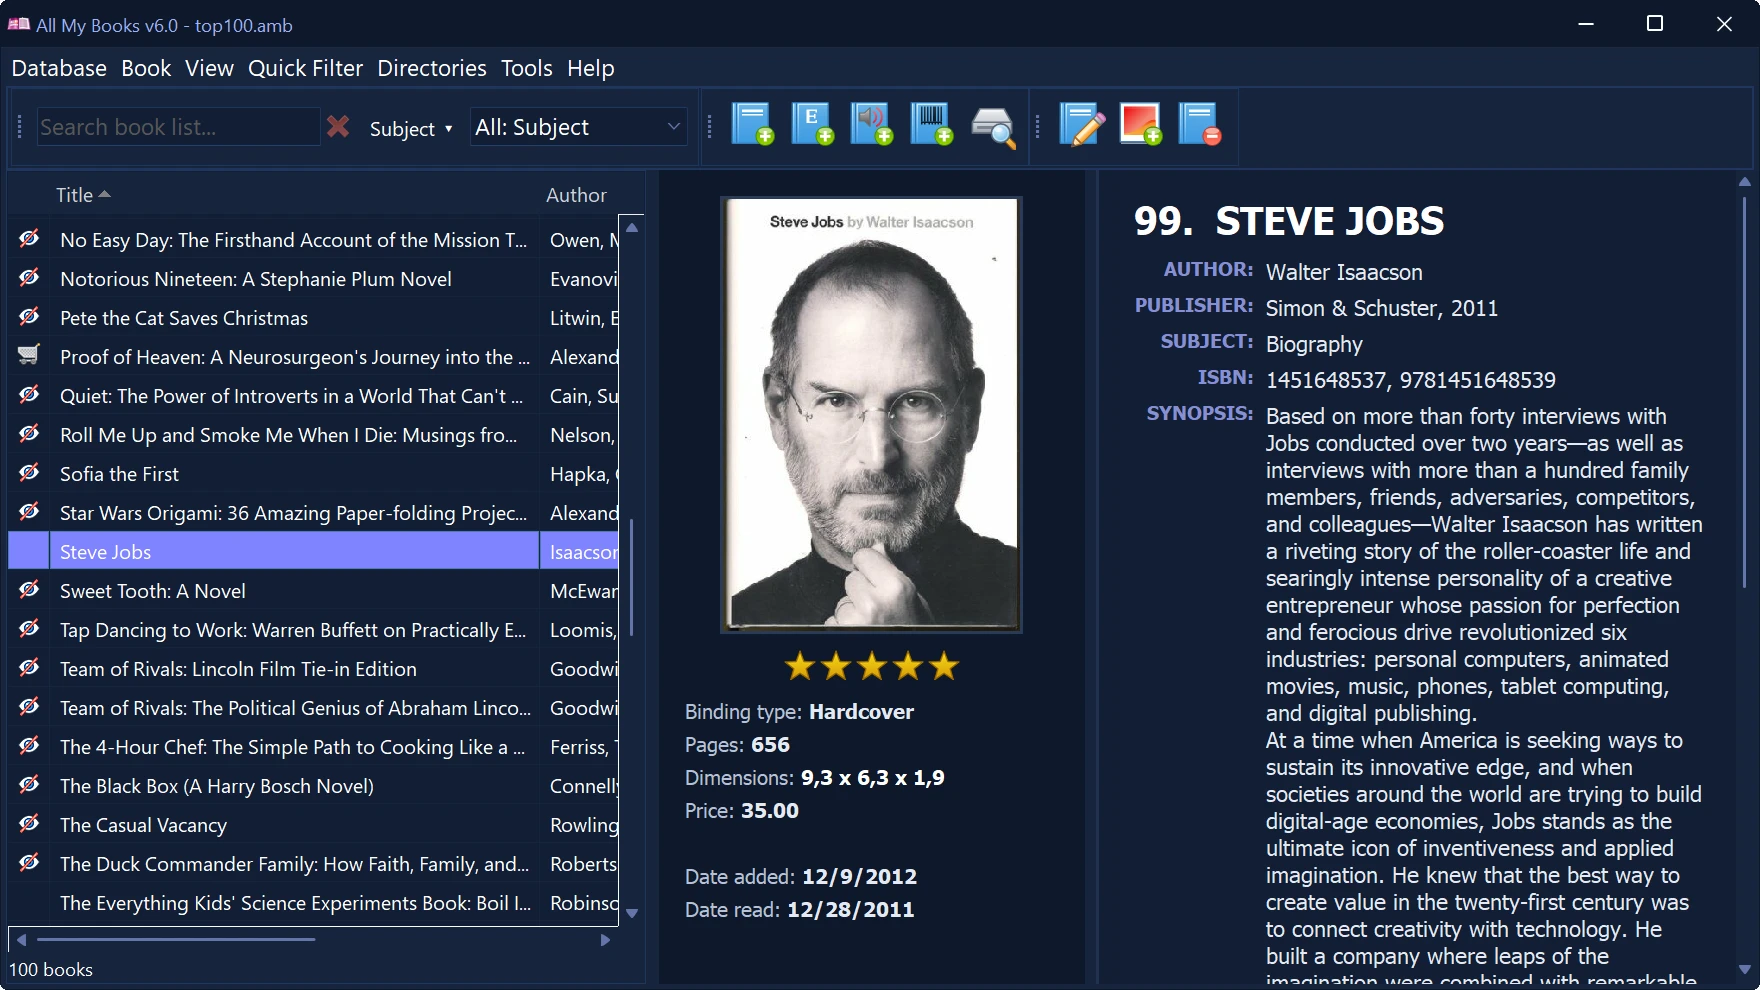Click the unread eye icon beside The Casual Vacancy
1760x990 pixels.
(x=29, y=823)
